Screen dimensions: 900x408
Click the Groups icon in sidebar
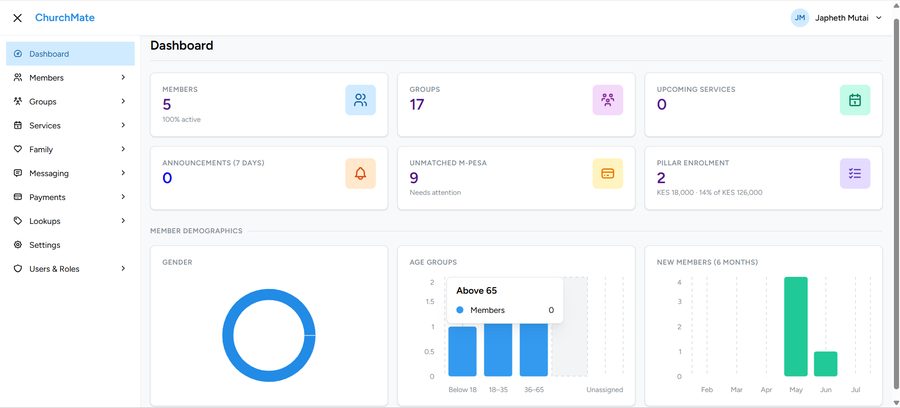[x=18, y=102]
